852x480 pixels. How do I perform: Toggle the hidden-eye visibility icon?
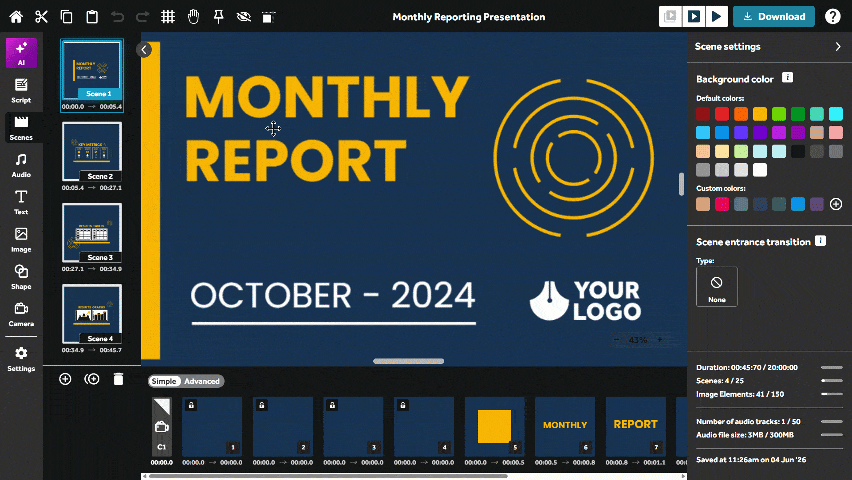point(243,17)
